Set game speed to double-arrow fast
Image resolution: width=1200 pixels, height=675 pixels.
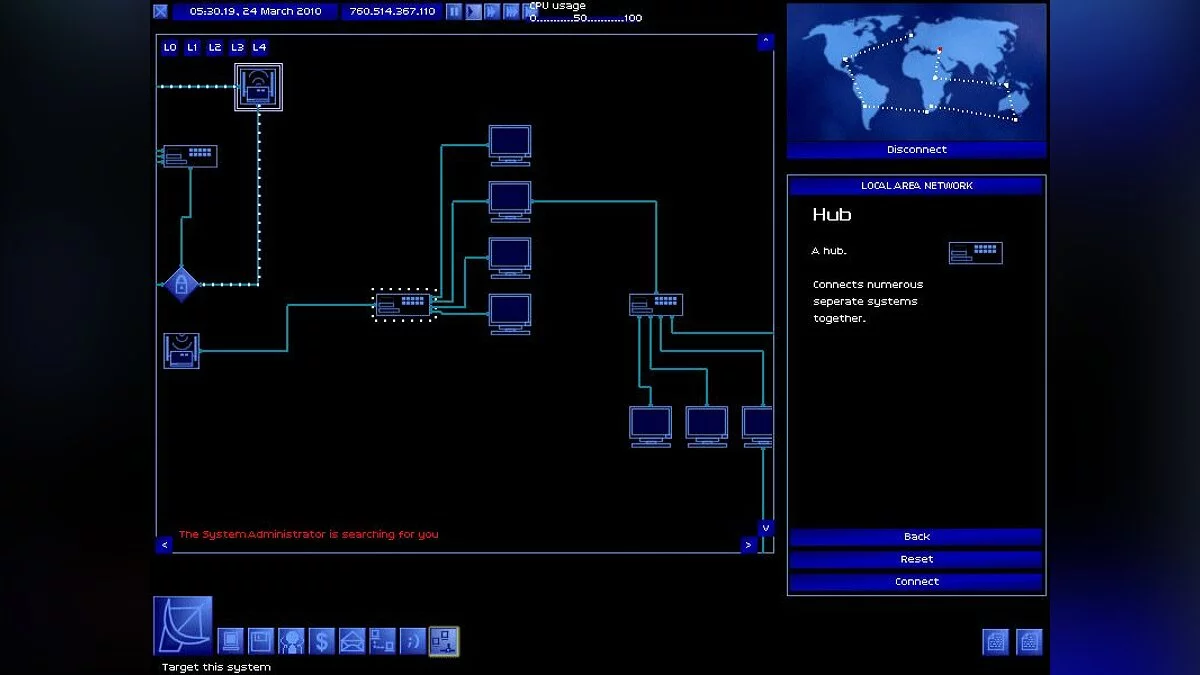click(x=492, y=12)
